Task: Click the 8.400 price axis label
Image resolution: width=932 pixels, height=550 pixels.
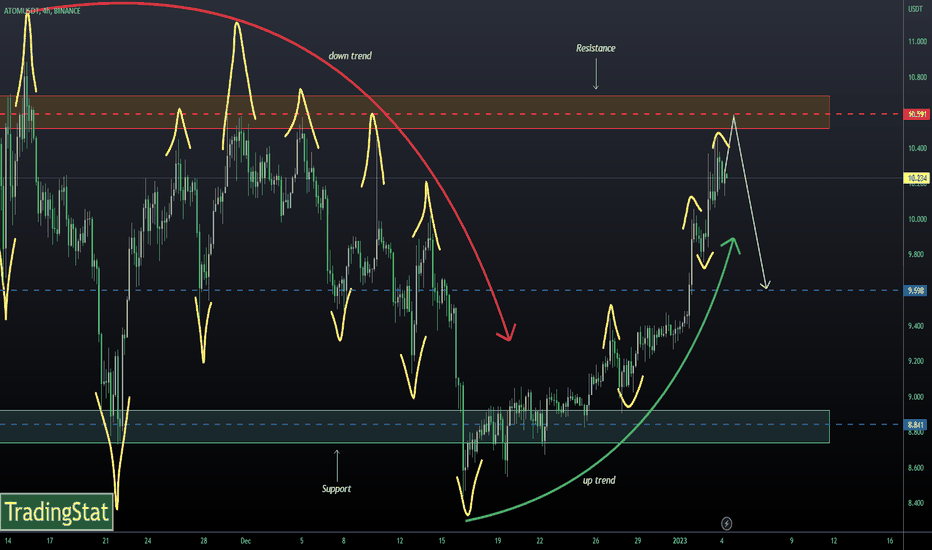Action: pos(916,503)
